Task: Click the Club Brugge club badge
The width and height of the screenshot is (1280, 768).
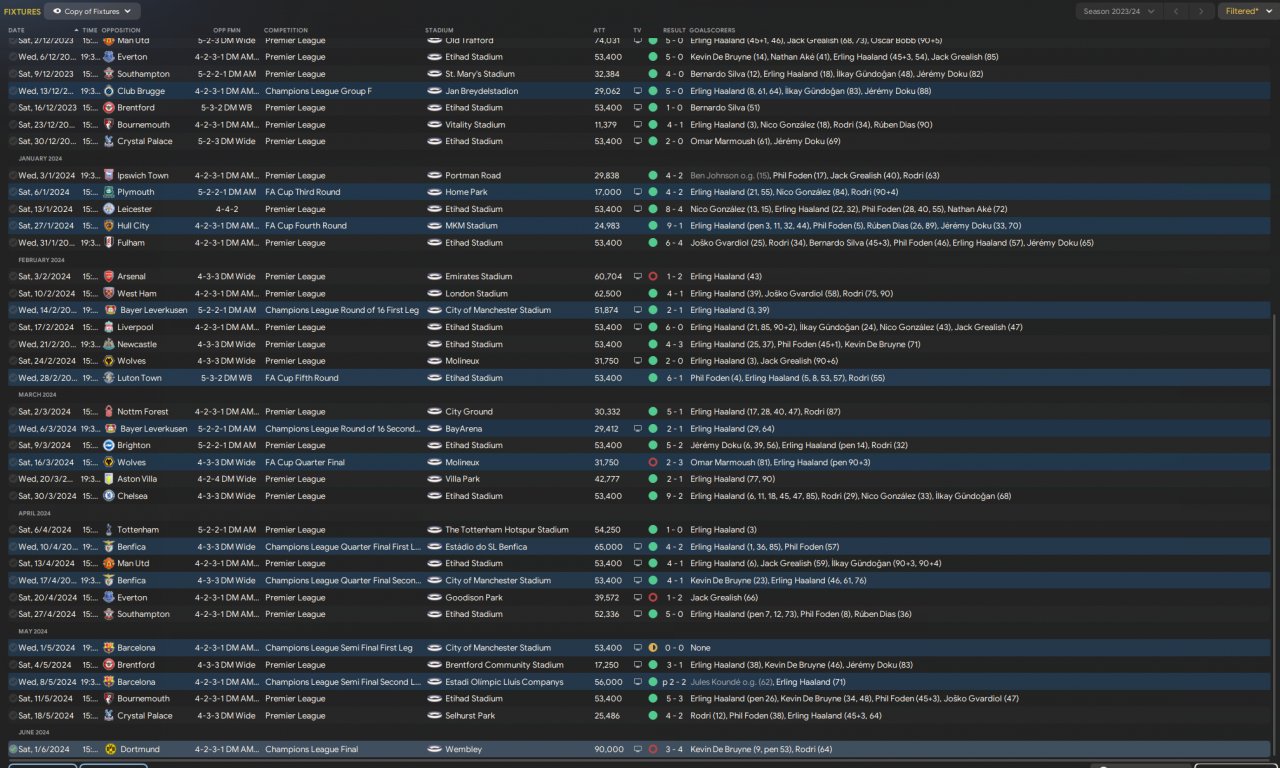Action: click(x=108, y=91)
